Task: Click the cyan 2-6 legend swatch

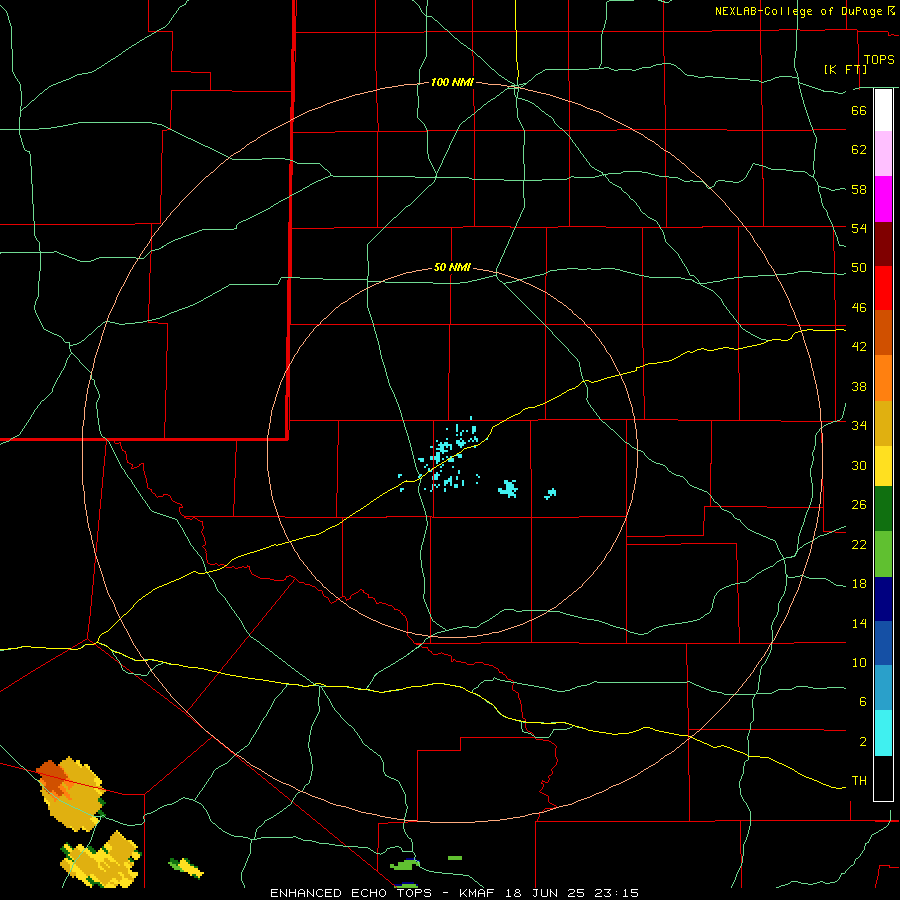Action: coord(883,733)
